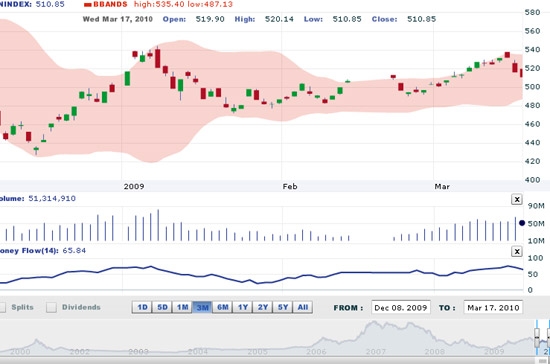Click the Money Flow(14) label
550x364 pixels.
29,251
